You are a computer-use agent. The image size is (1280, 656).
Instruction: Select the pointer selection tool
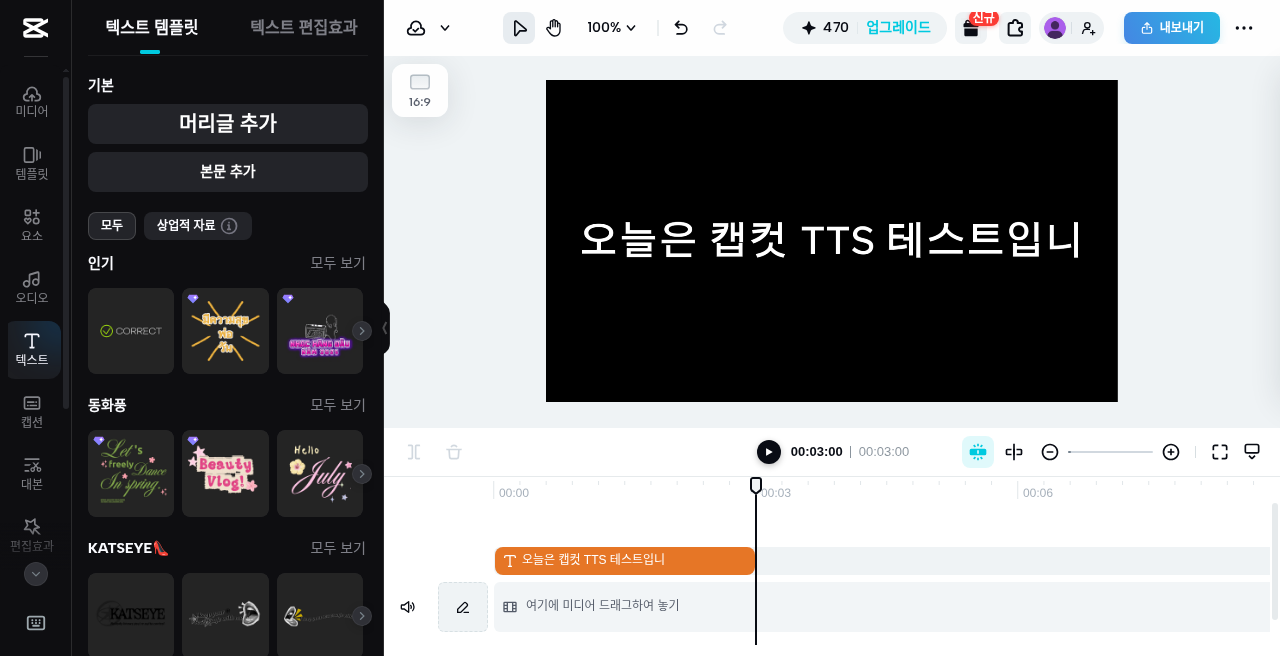(x=519, y=28)
